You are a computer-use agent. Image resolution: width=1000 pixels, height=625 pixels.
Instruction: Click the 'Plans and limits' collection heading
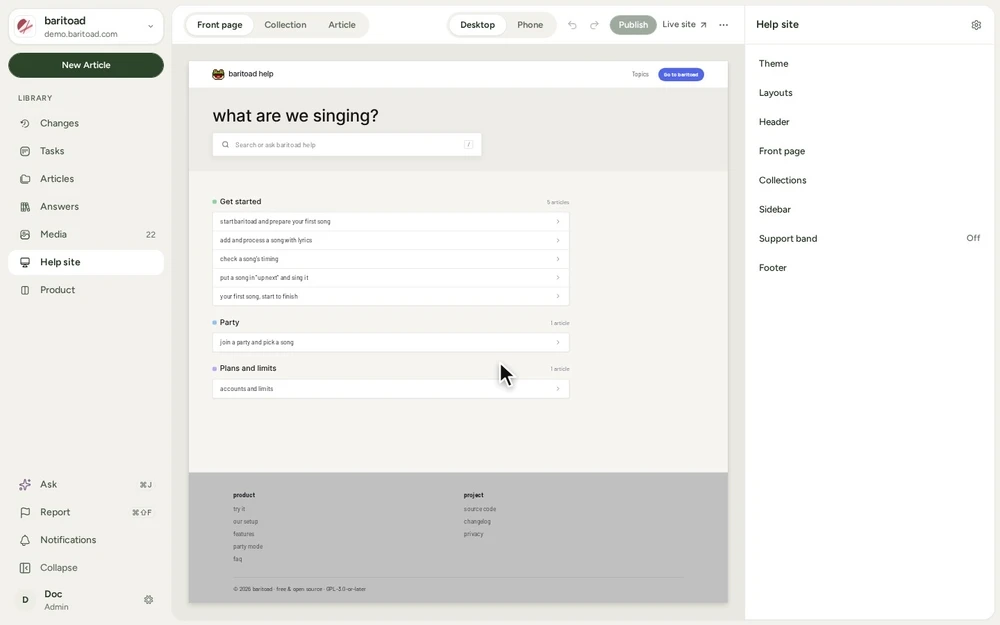point(248,369)
